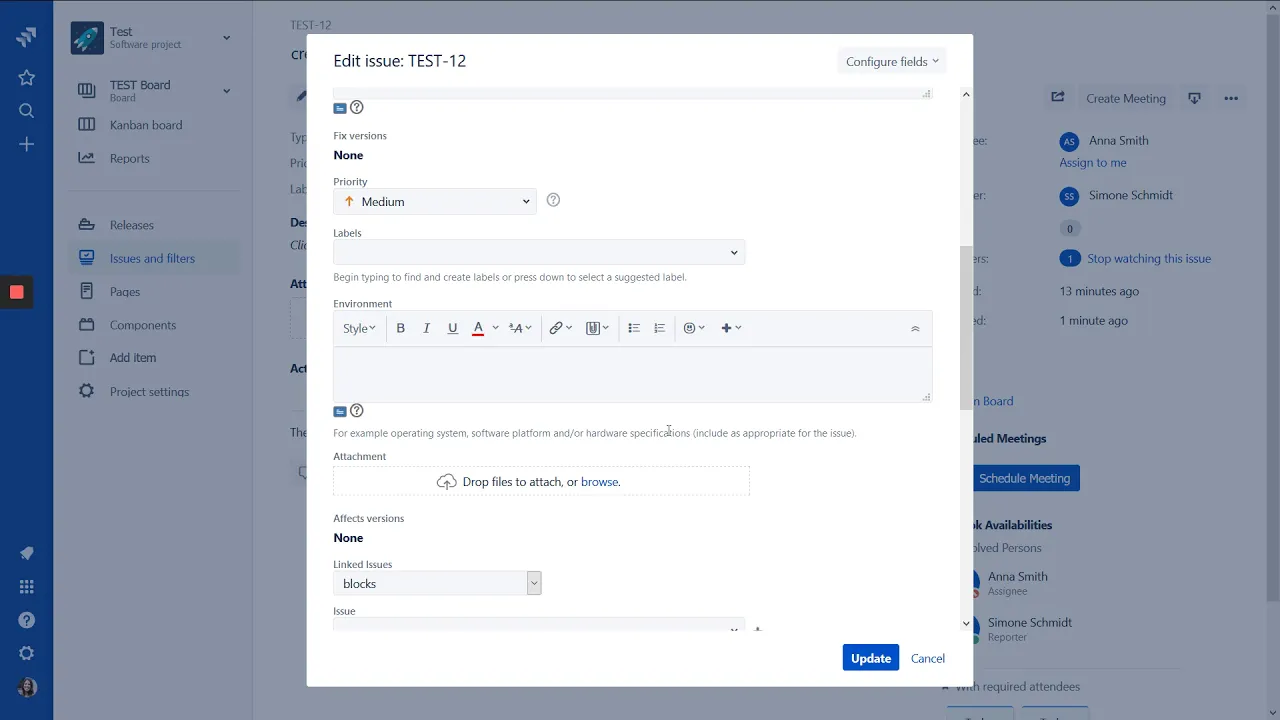The image size is (1280, 720).
Task: Click the Labels input field
Action: pyautogui.click(x=539, y=252)
